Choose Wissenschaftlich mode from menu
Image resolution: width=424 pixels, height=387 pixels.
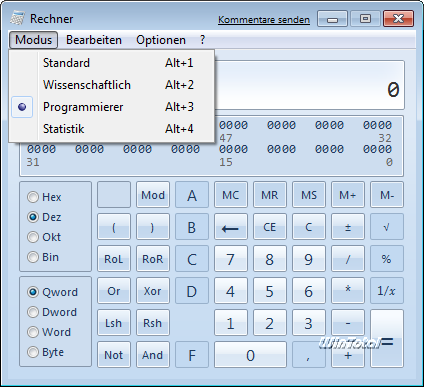point(112,85)
